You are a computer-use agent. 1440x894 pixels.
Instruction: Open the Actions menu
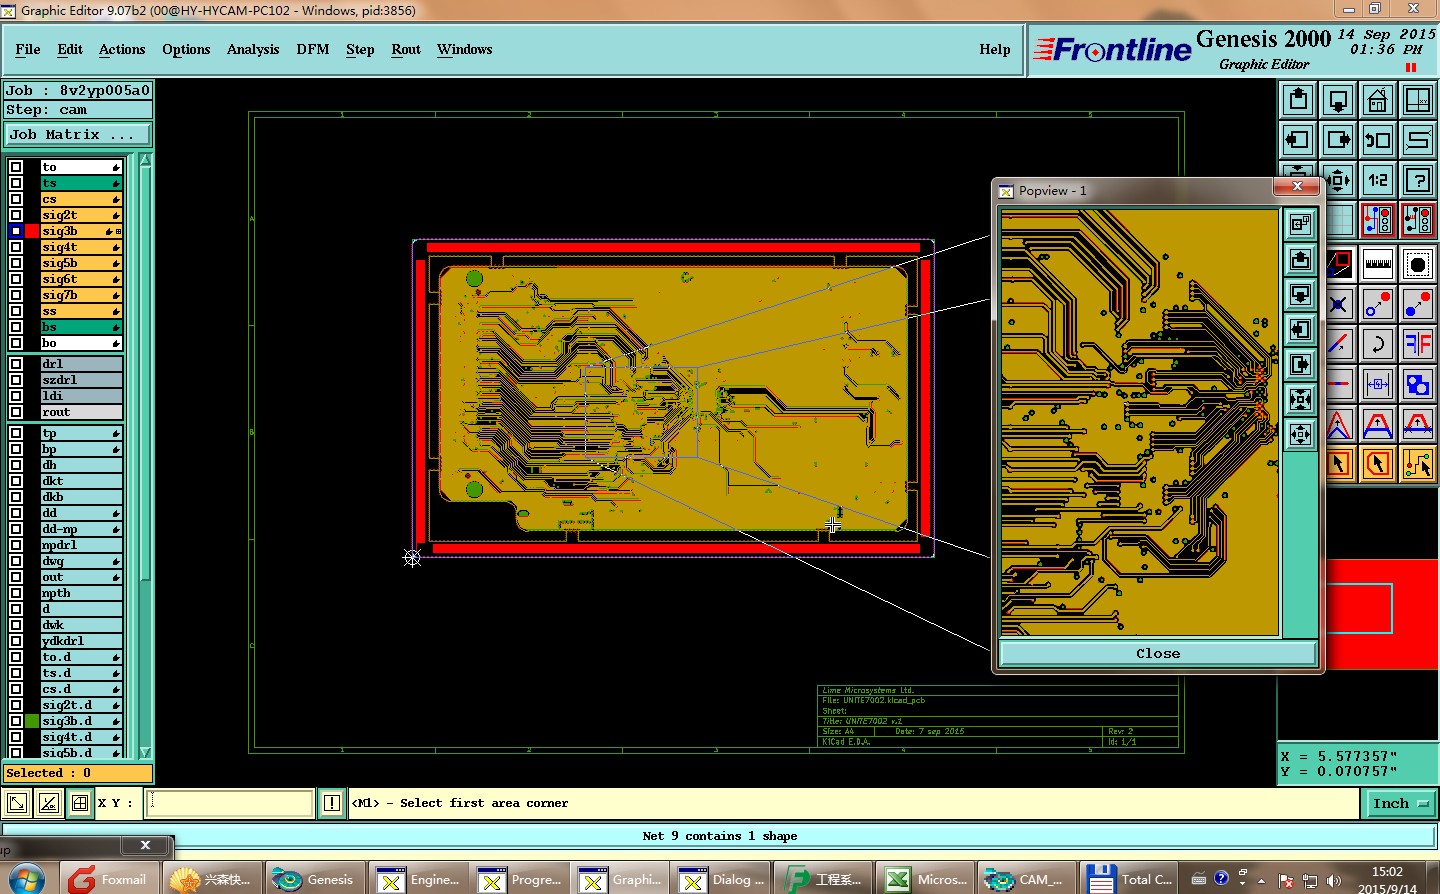[122, 49]
